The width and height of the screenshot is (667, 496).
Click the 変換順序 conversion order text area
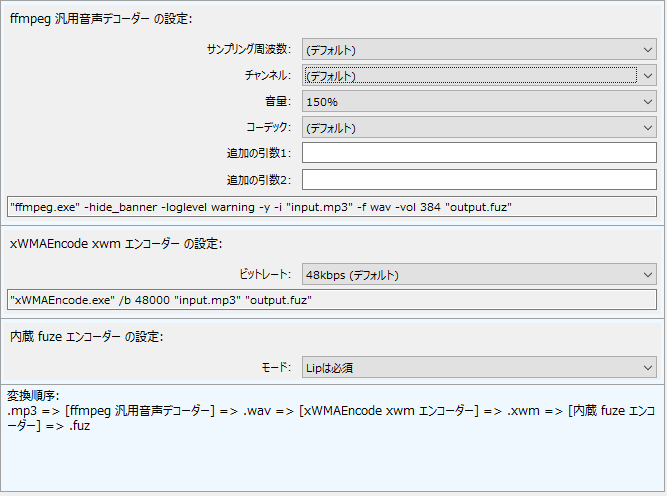pos(332,438)
